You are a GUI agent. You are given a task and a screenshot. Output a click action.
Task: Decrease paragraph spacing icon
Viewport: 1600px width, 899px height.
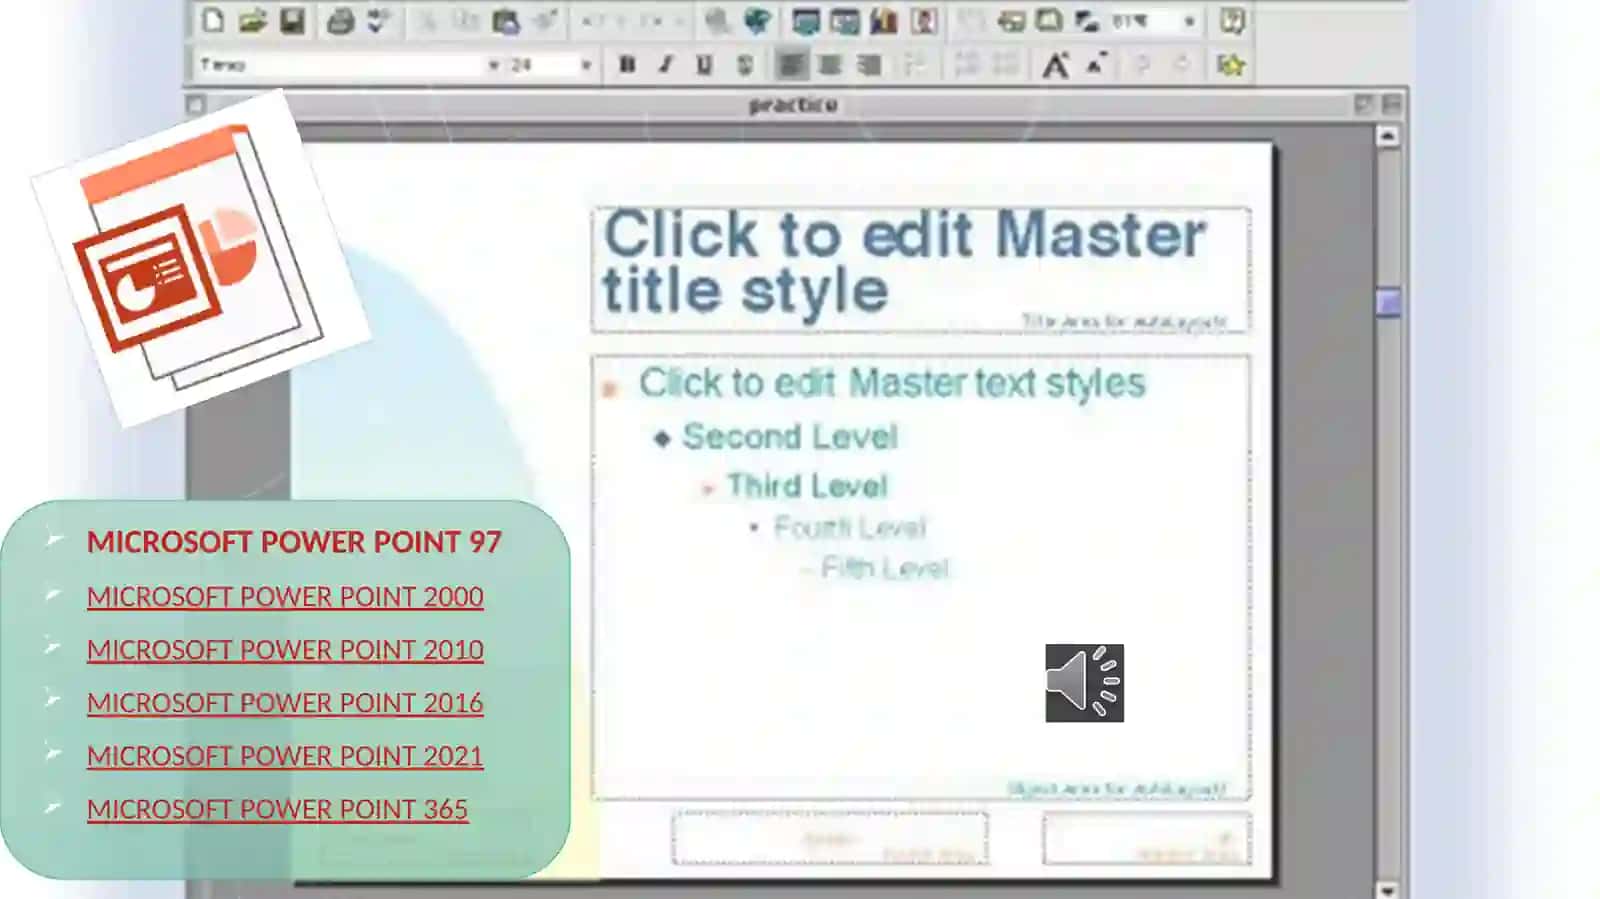pos(1006,65)
